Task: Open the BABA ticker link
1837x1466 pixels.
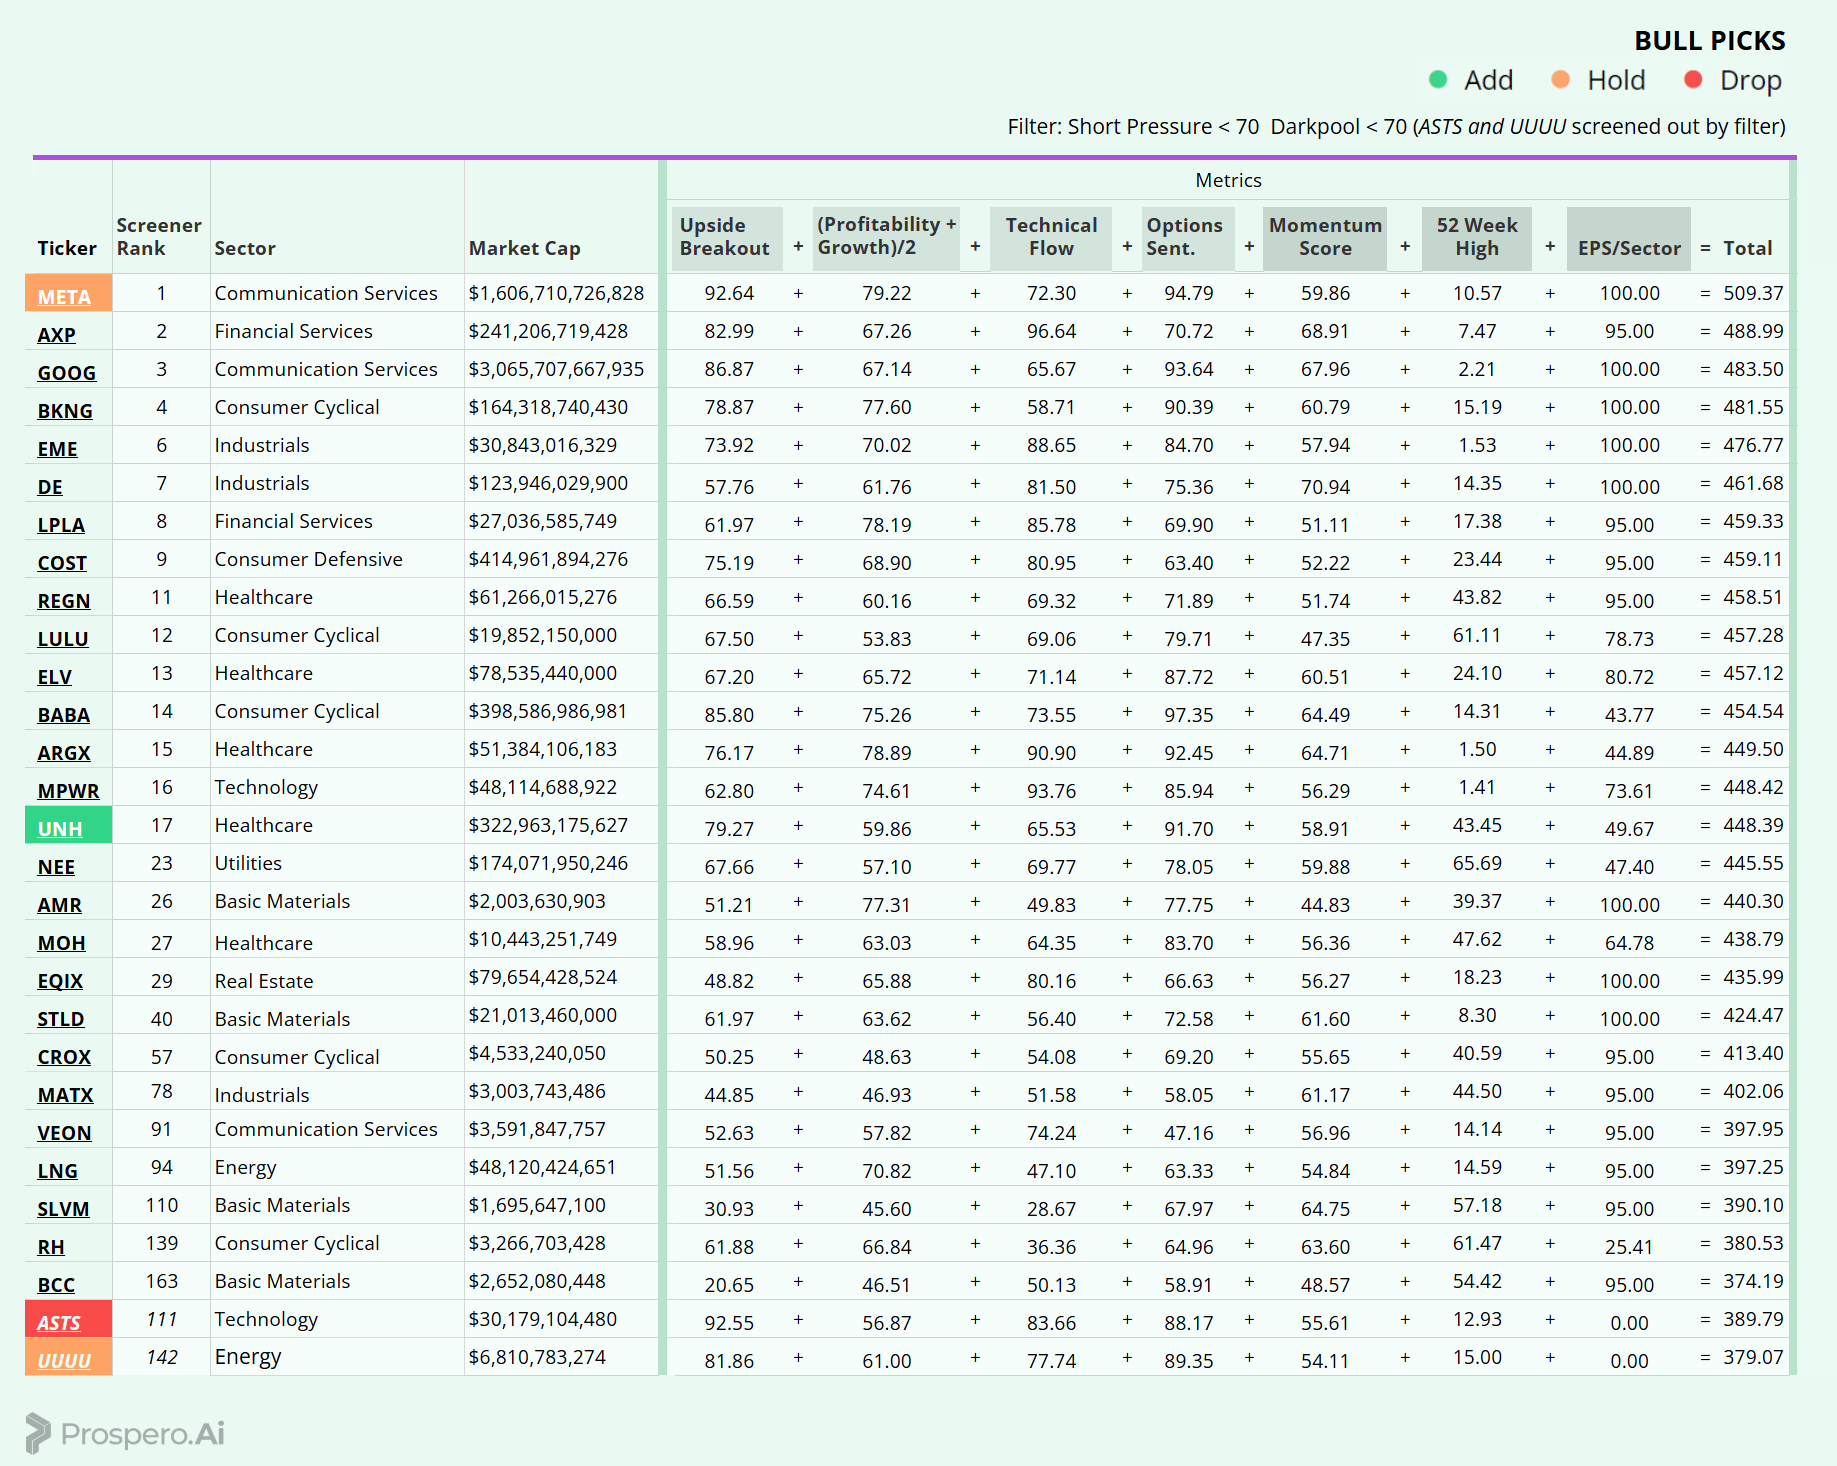Action: [x=64, y=715]
